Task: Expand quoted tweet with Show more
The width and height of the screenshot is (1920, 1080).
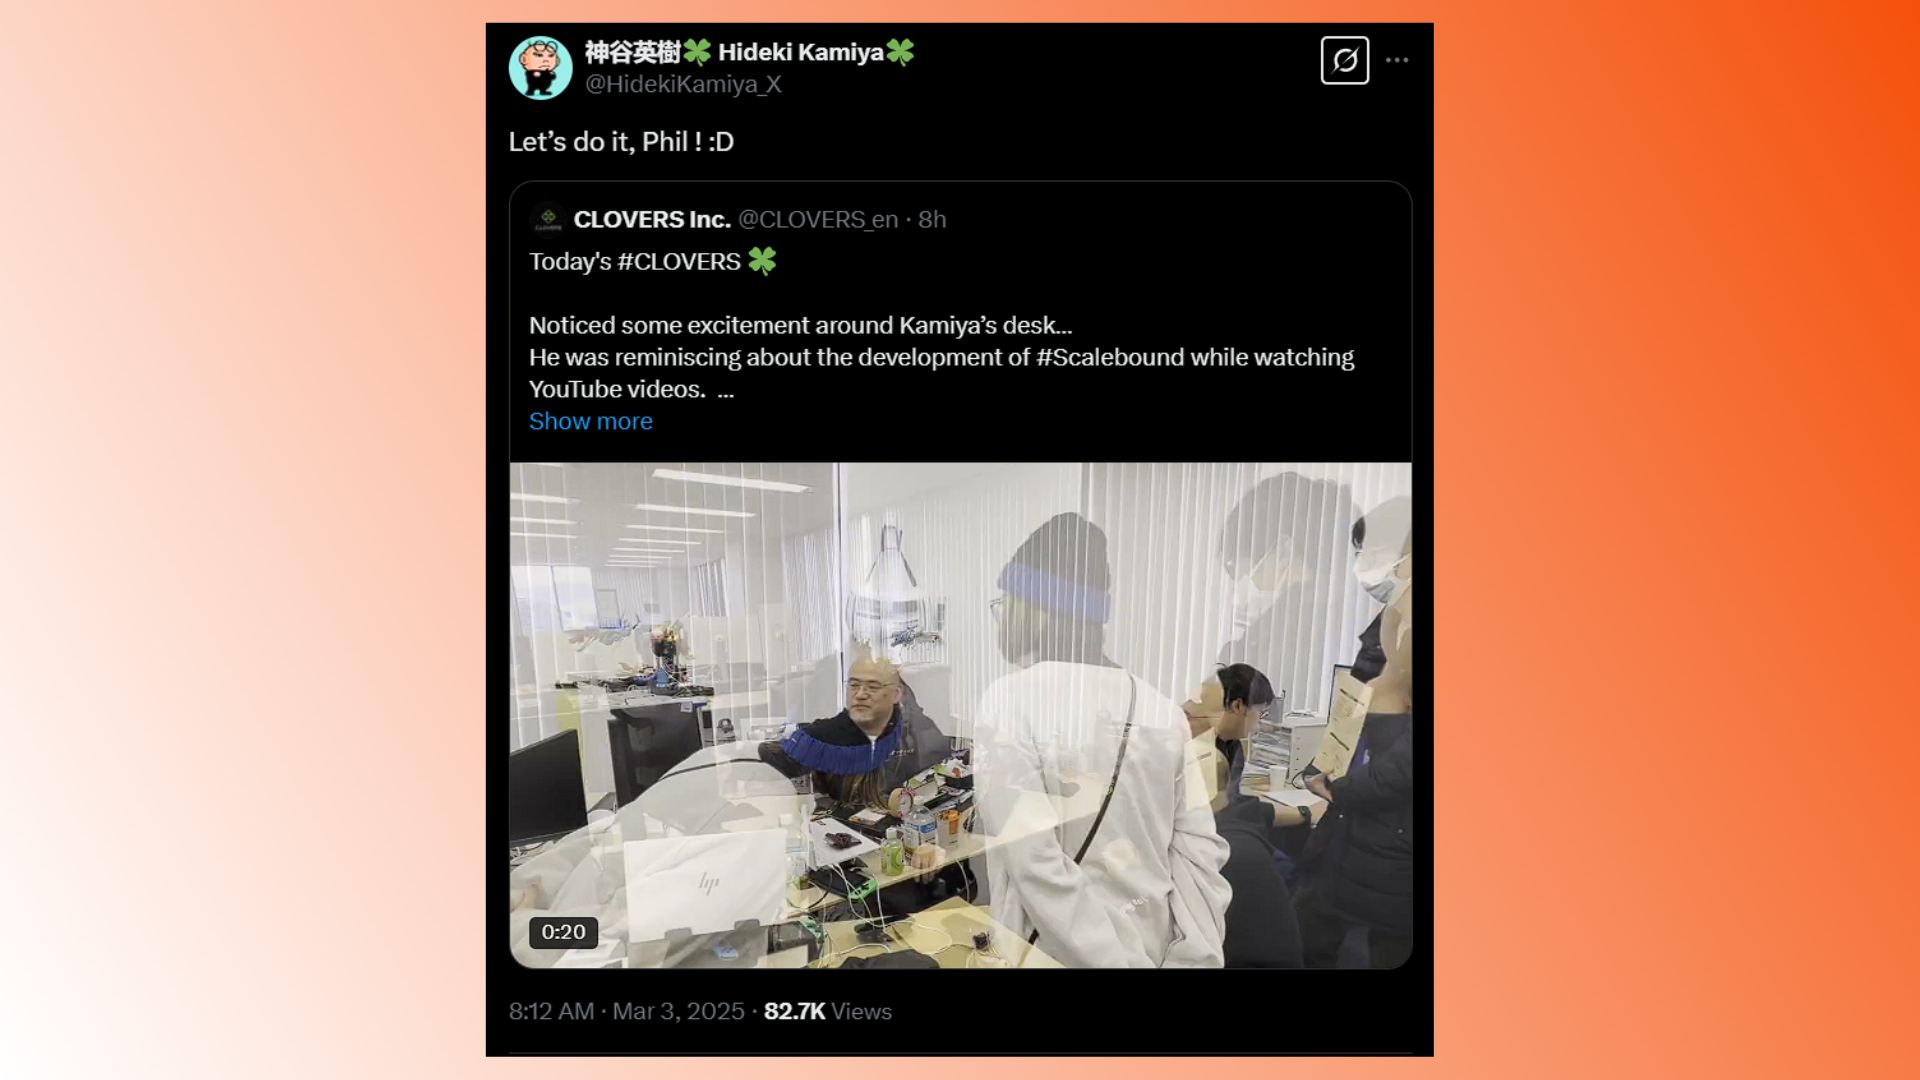Action: point(590,421)
